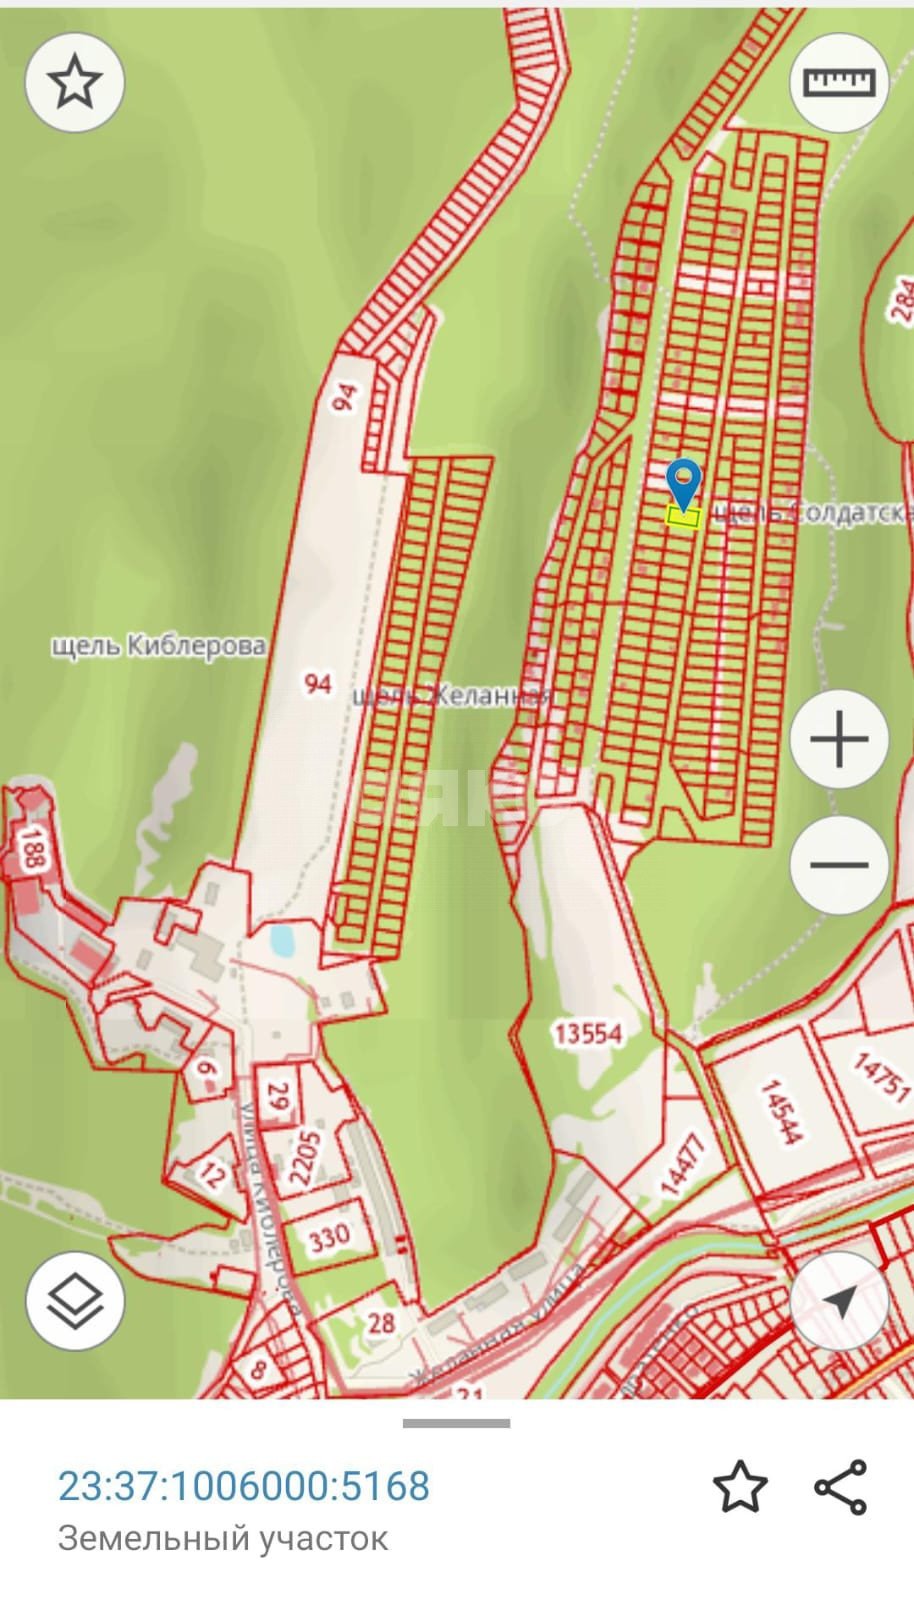Tap the щель Киблерова map label
The image size is (914, 1600).
(159, 646)
